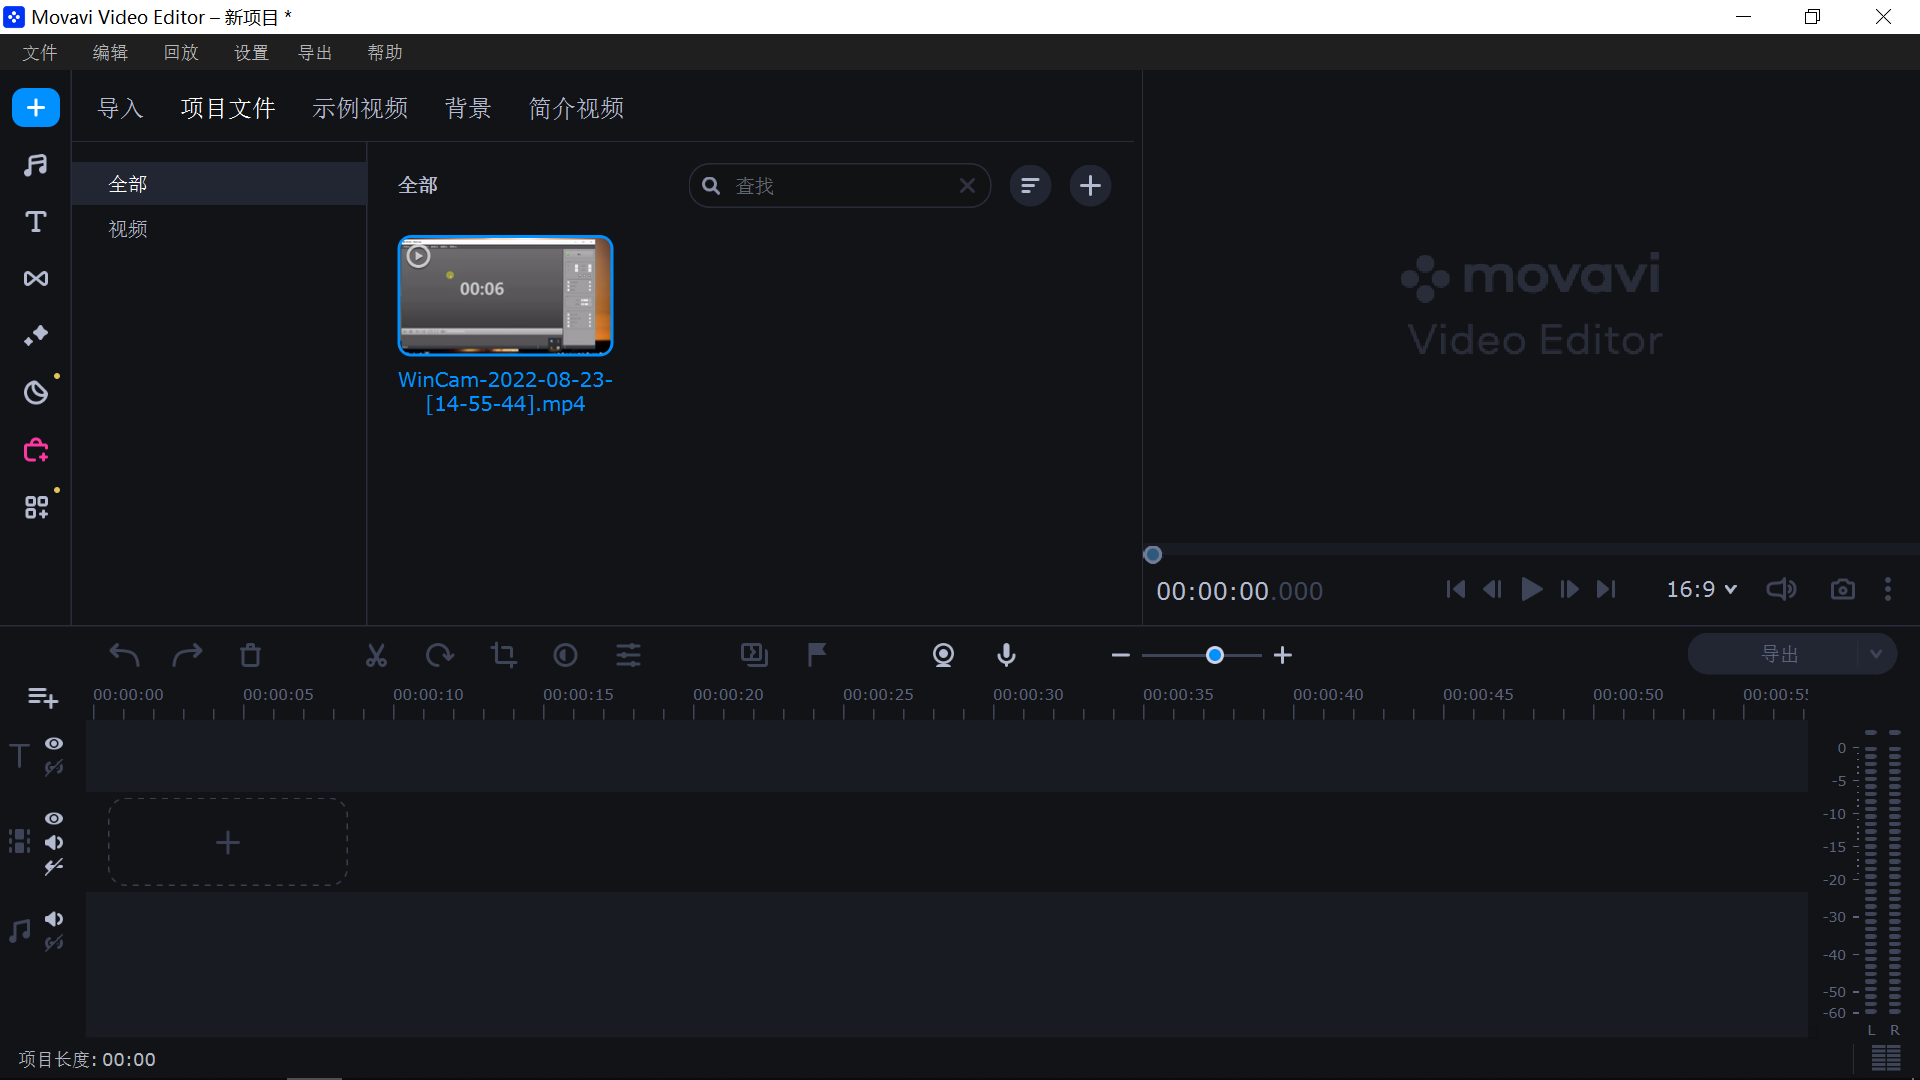Screen dimensions: 1920x1080
Task: Open the Transitions sidebar icon
Action: (x=36, y=279)
